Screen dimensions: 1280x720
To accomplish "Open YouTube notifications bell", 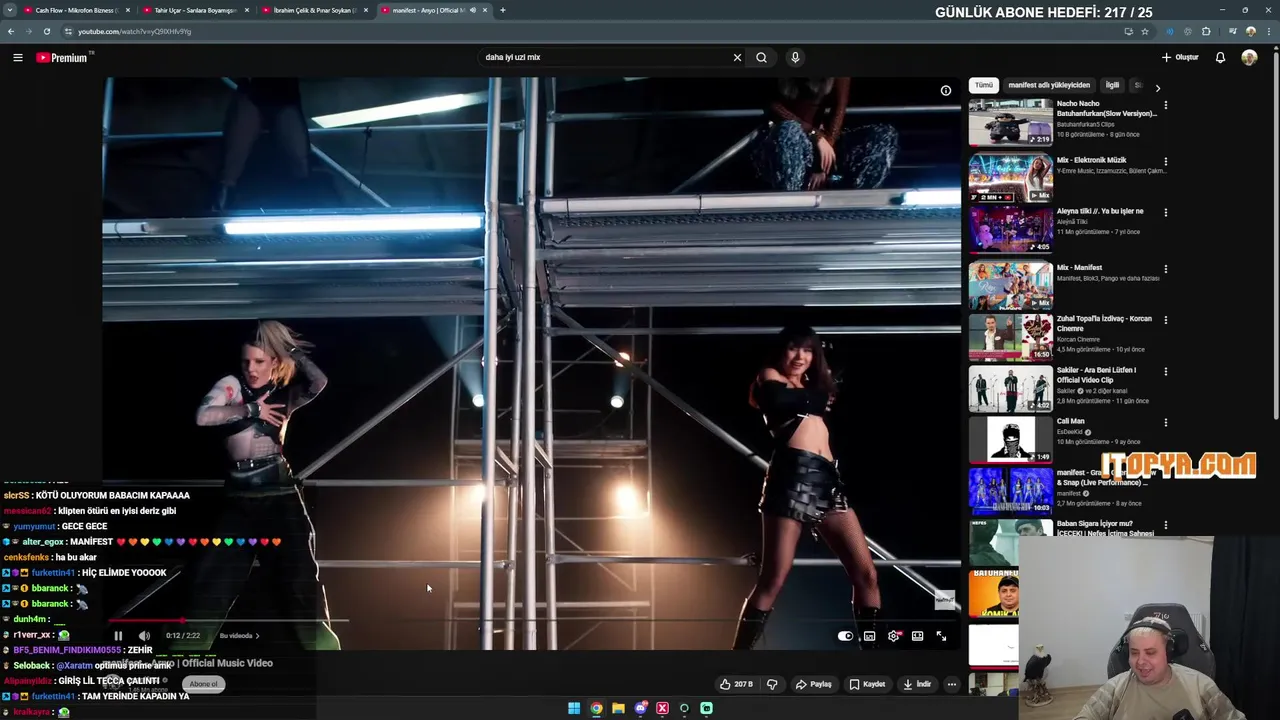I will [1220, 57].
